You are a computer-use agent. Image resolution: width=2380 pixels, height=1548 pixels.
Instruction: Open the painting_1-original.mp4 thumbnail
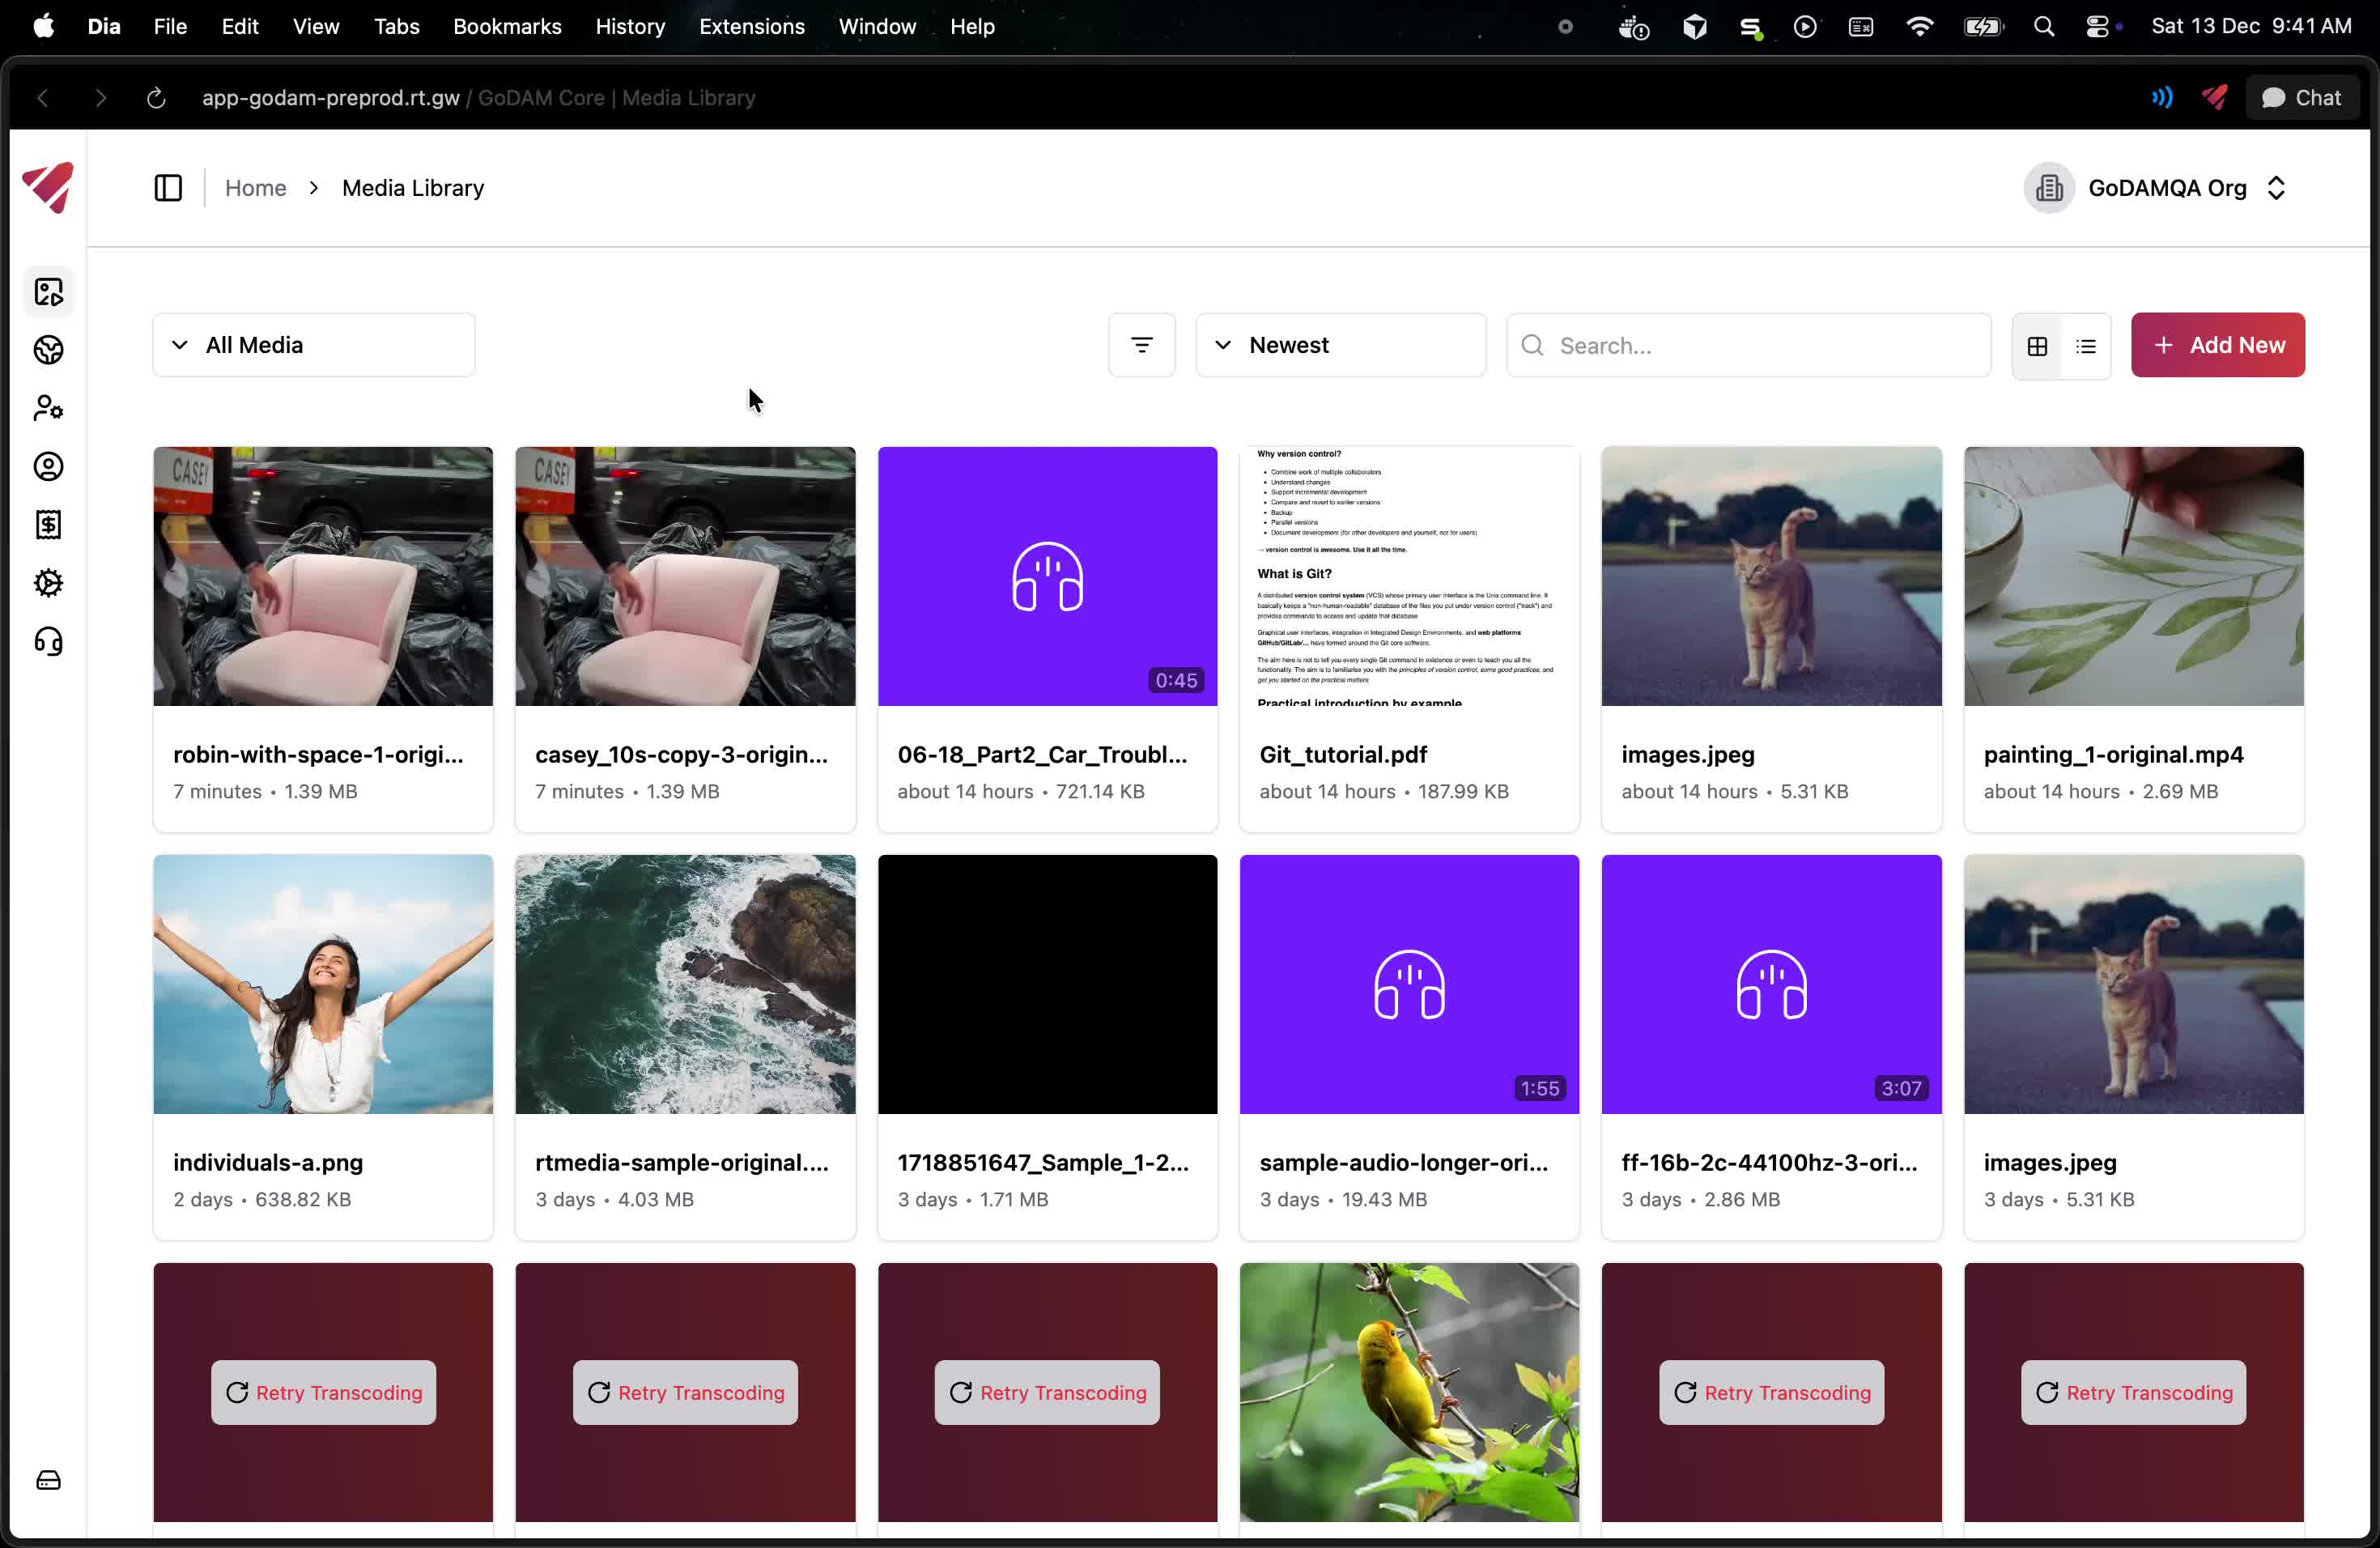pyautogui.click(x=2134, y=576)
